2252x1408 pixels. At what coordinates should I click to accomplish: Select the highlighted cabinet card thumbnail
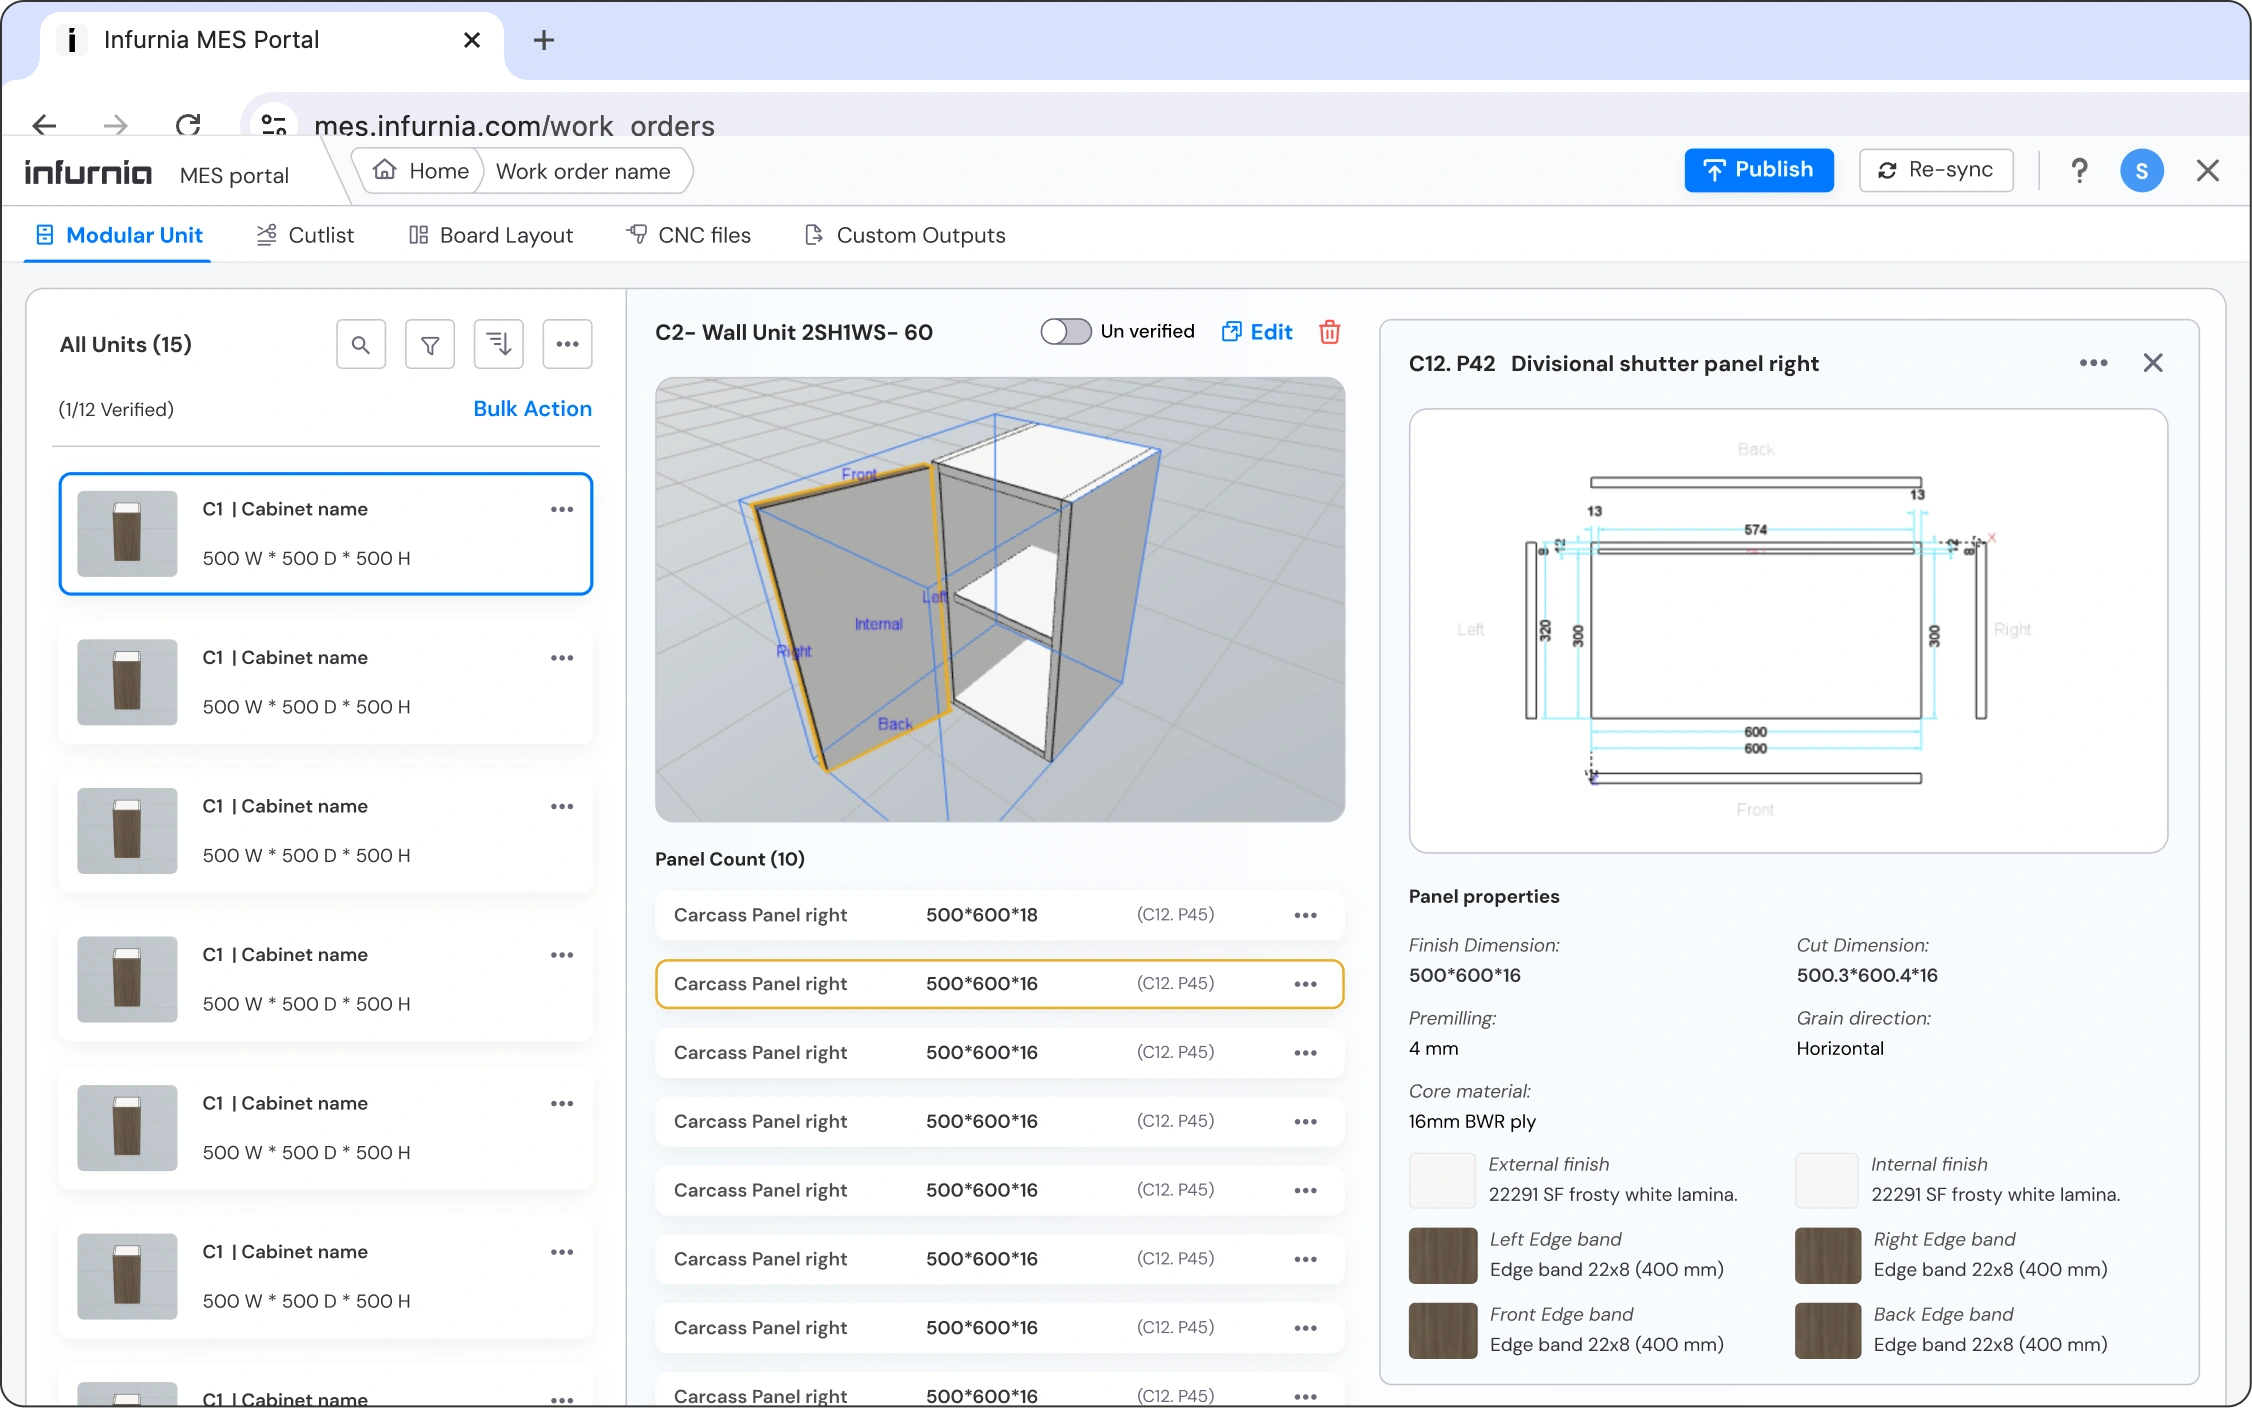tap(127, 534)
